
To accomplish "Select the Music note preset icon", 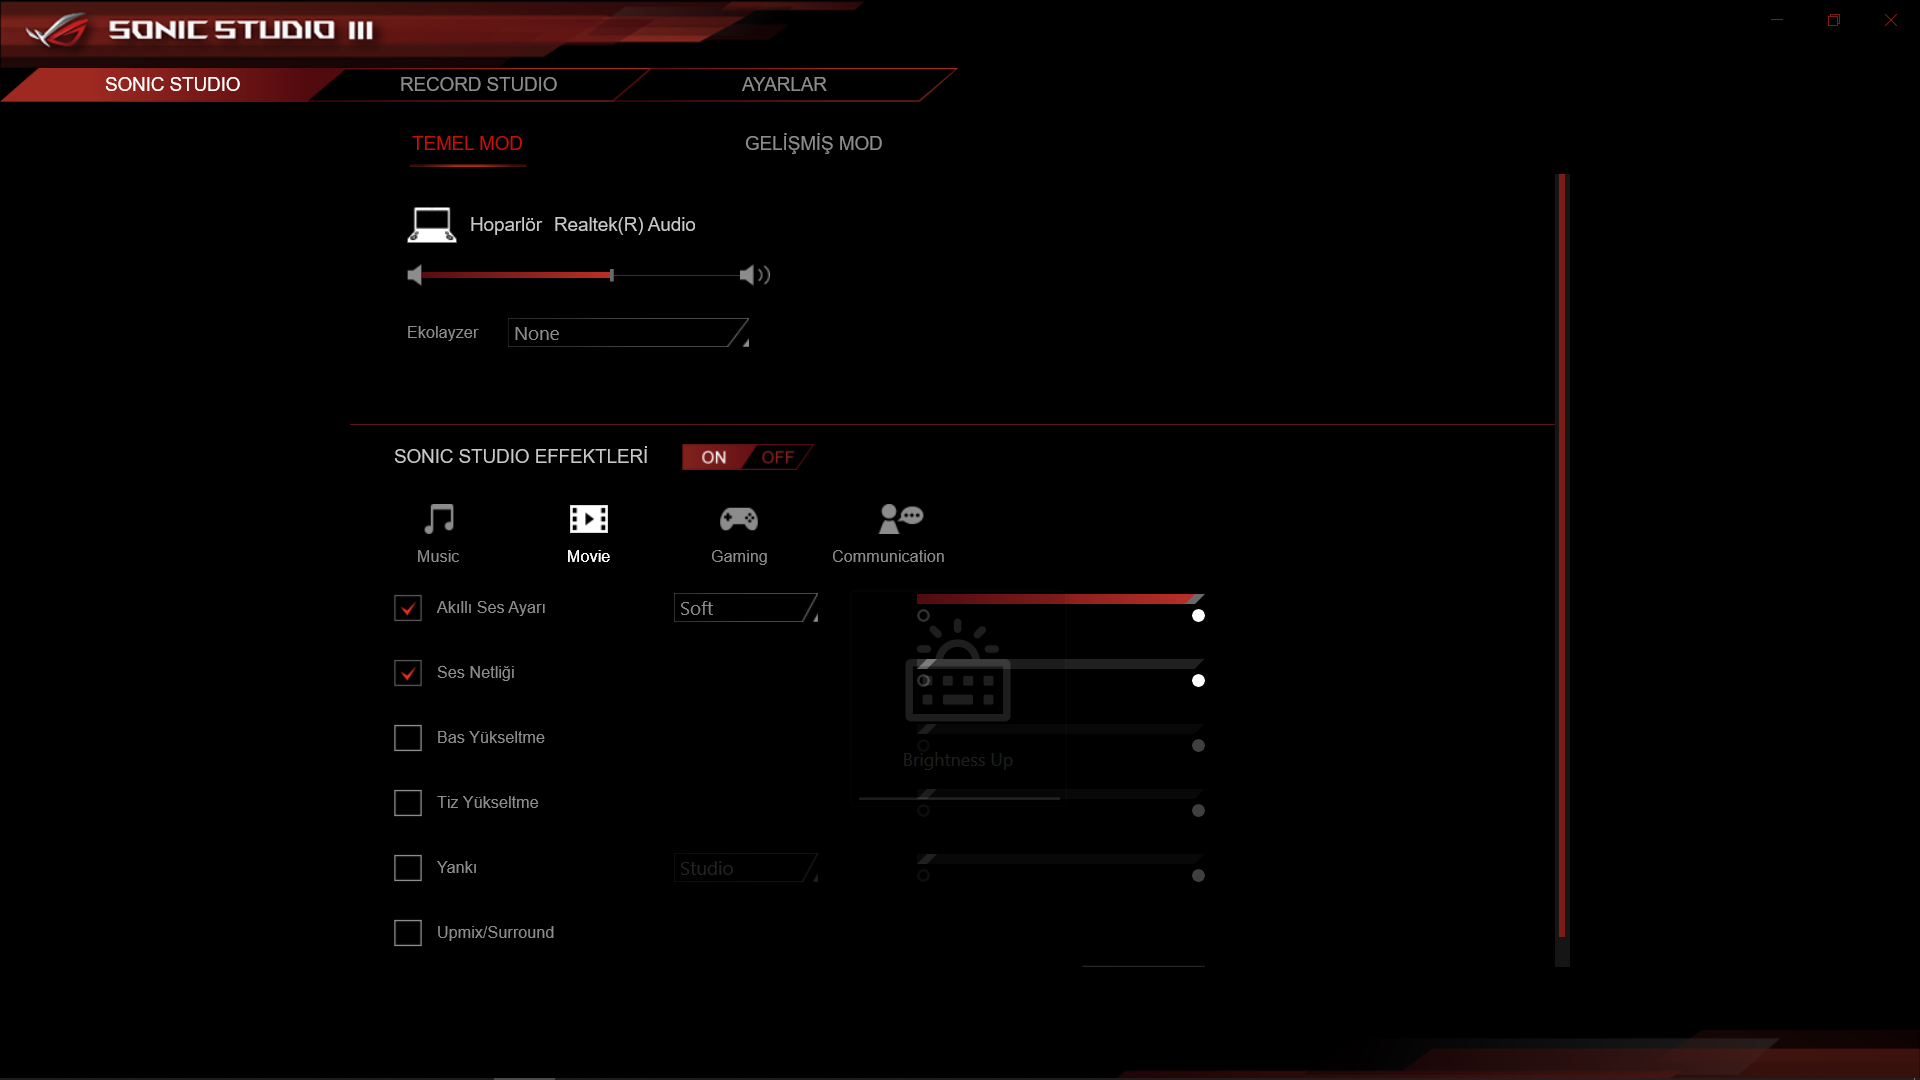I will click(x=438, y=519).
